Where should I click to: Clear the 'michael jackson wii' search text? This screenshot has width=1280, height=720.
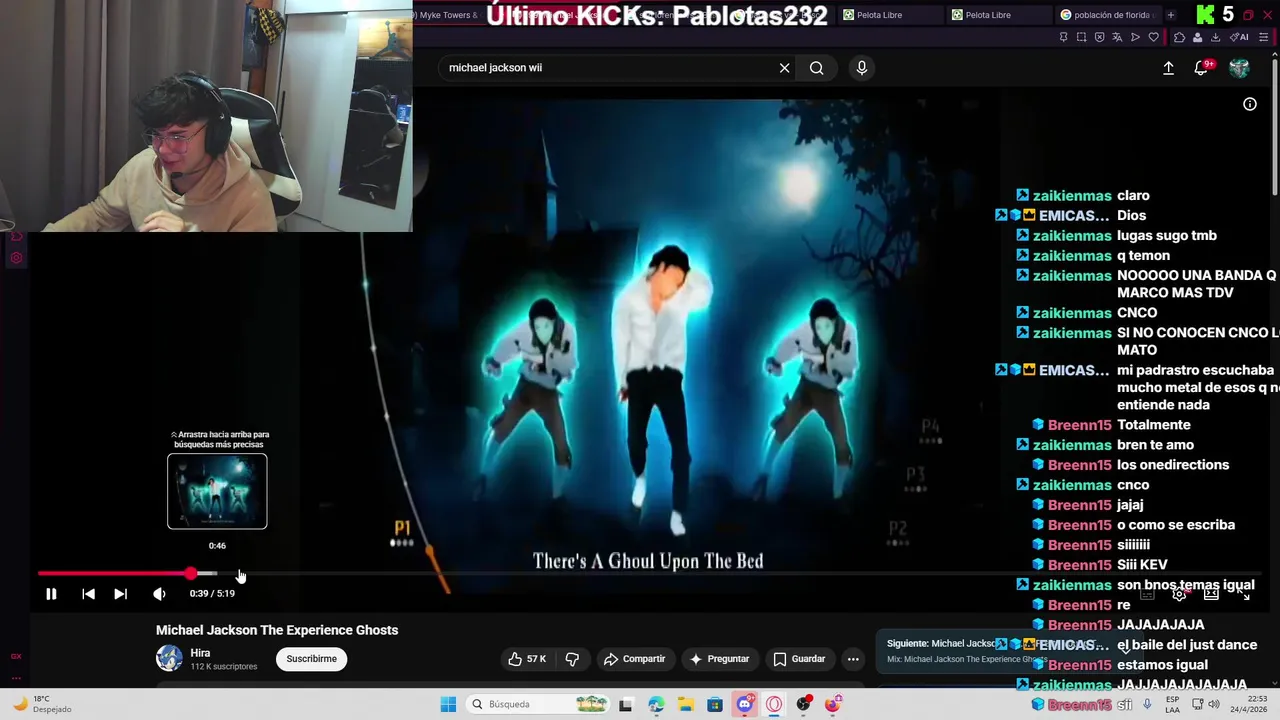tap(784, 68)
